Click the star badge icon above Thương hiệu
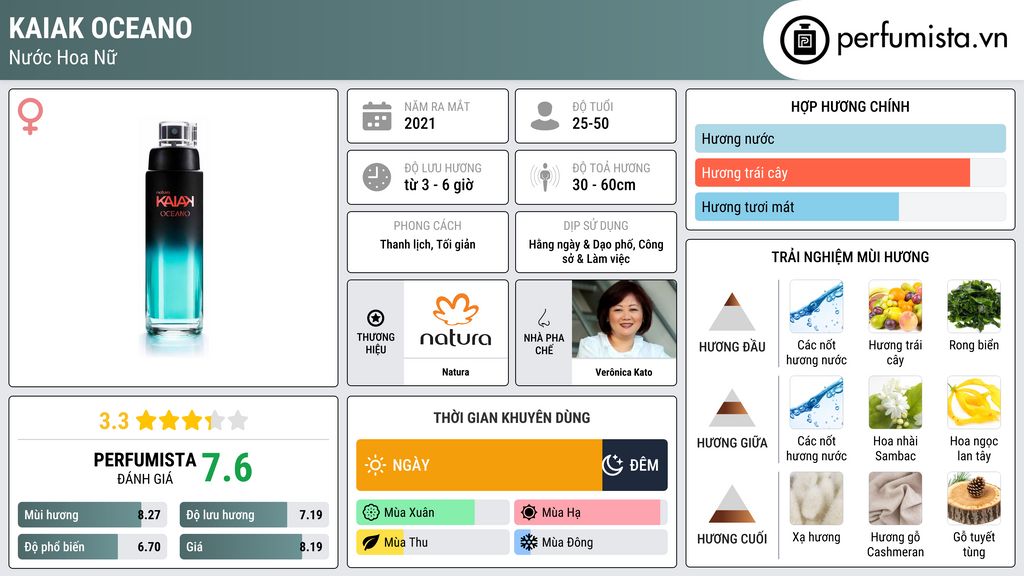This screenshot has width=1024, height=576. click(376, 318)
